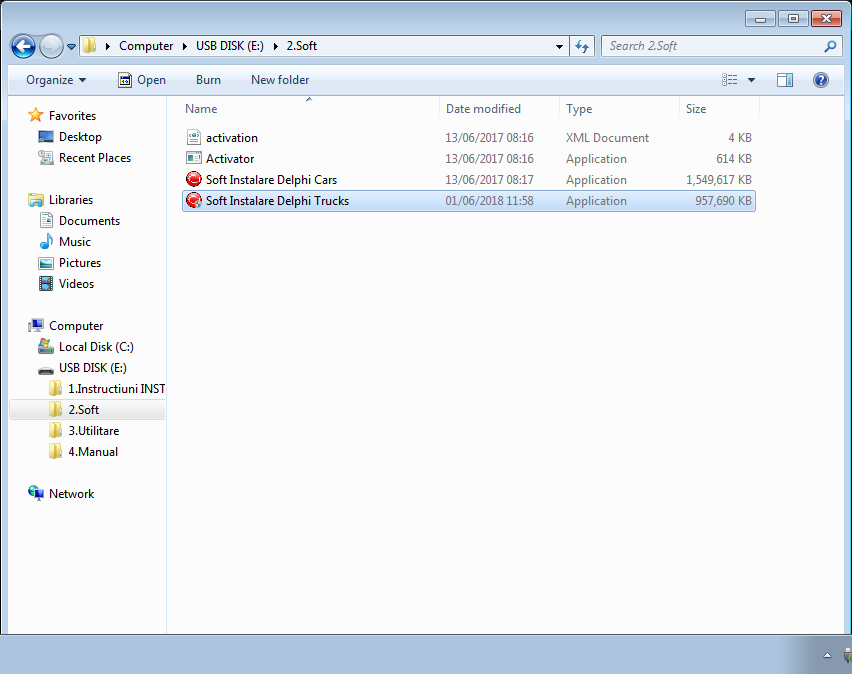The height and width of the screenshot is (674, 852).
Task: Create a New folder
Action: pos(280,80)
